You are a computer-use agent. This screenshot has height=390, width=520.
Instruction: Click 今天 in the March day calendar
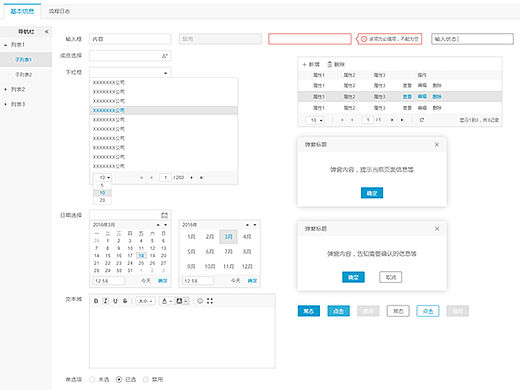[x=146, y=281]
